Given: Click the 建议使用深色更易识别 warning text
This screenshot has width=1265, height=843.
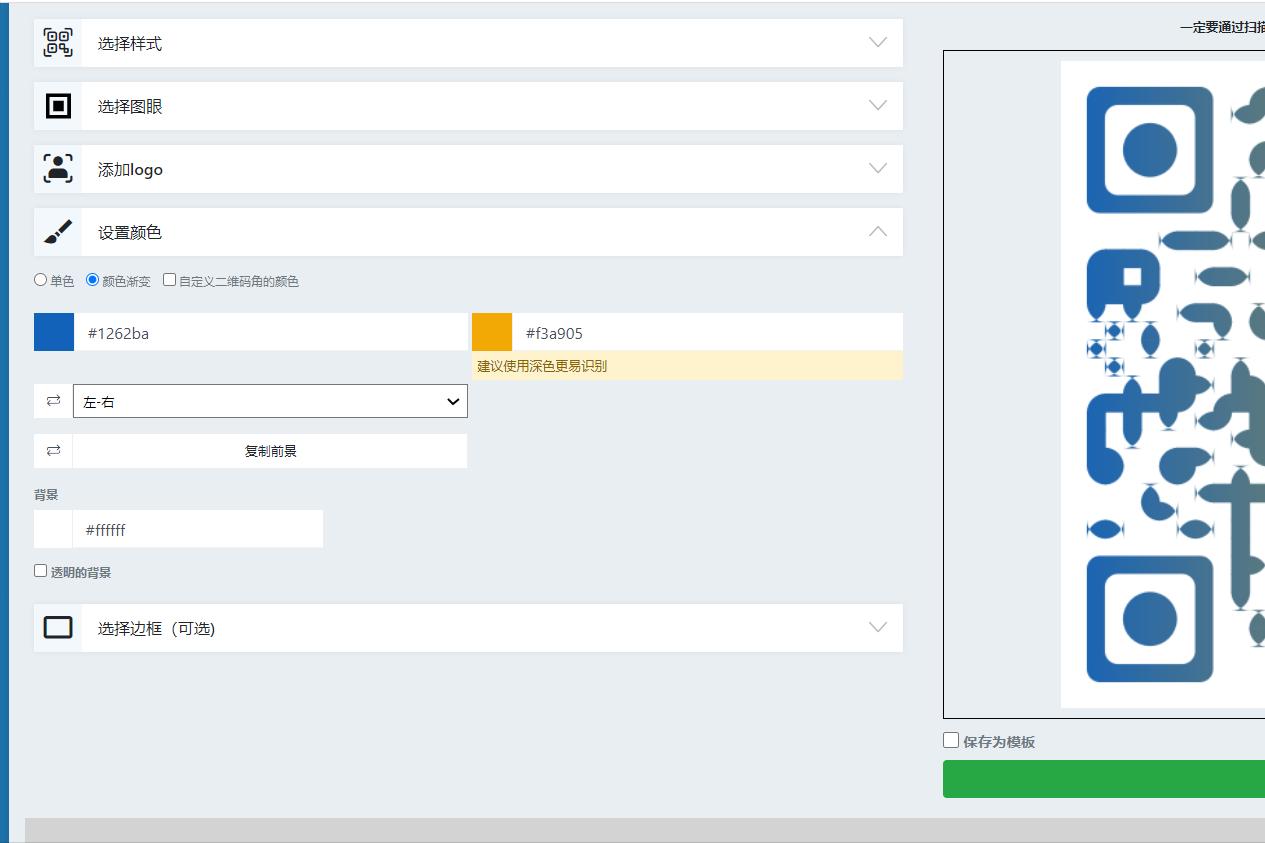Looking at the screenshot, I should tap(542, 366).
